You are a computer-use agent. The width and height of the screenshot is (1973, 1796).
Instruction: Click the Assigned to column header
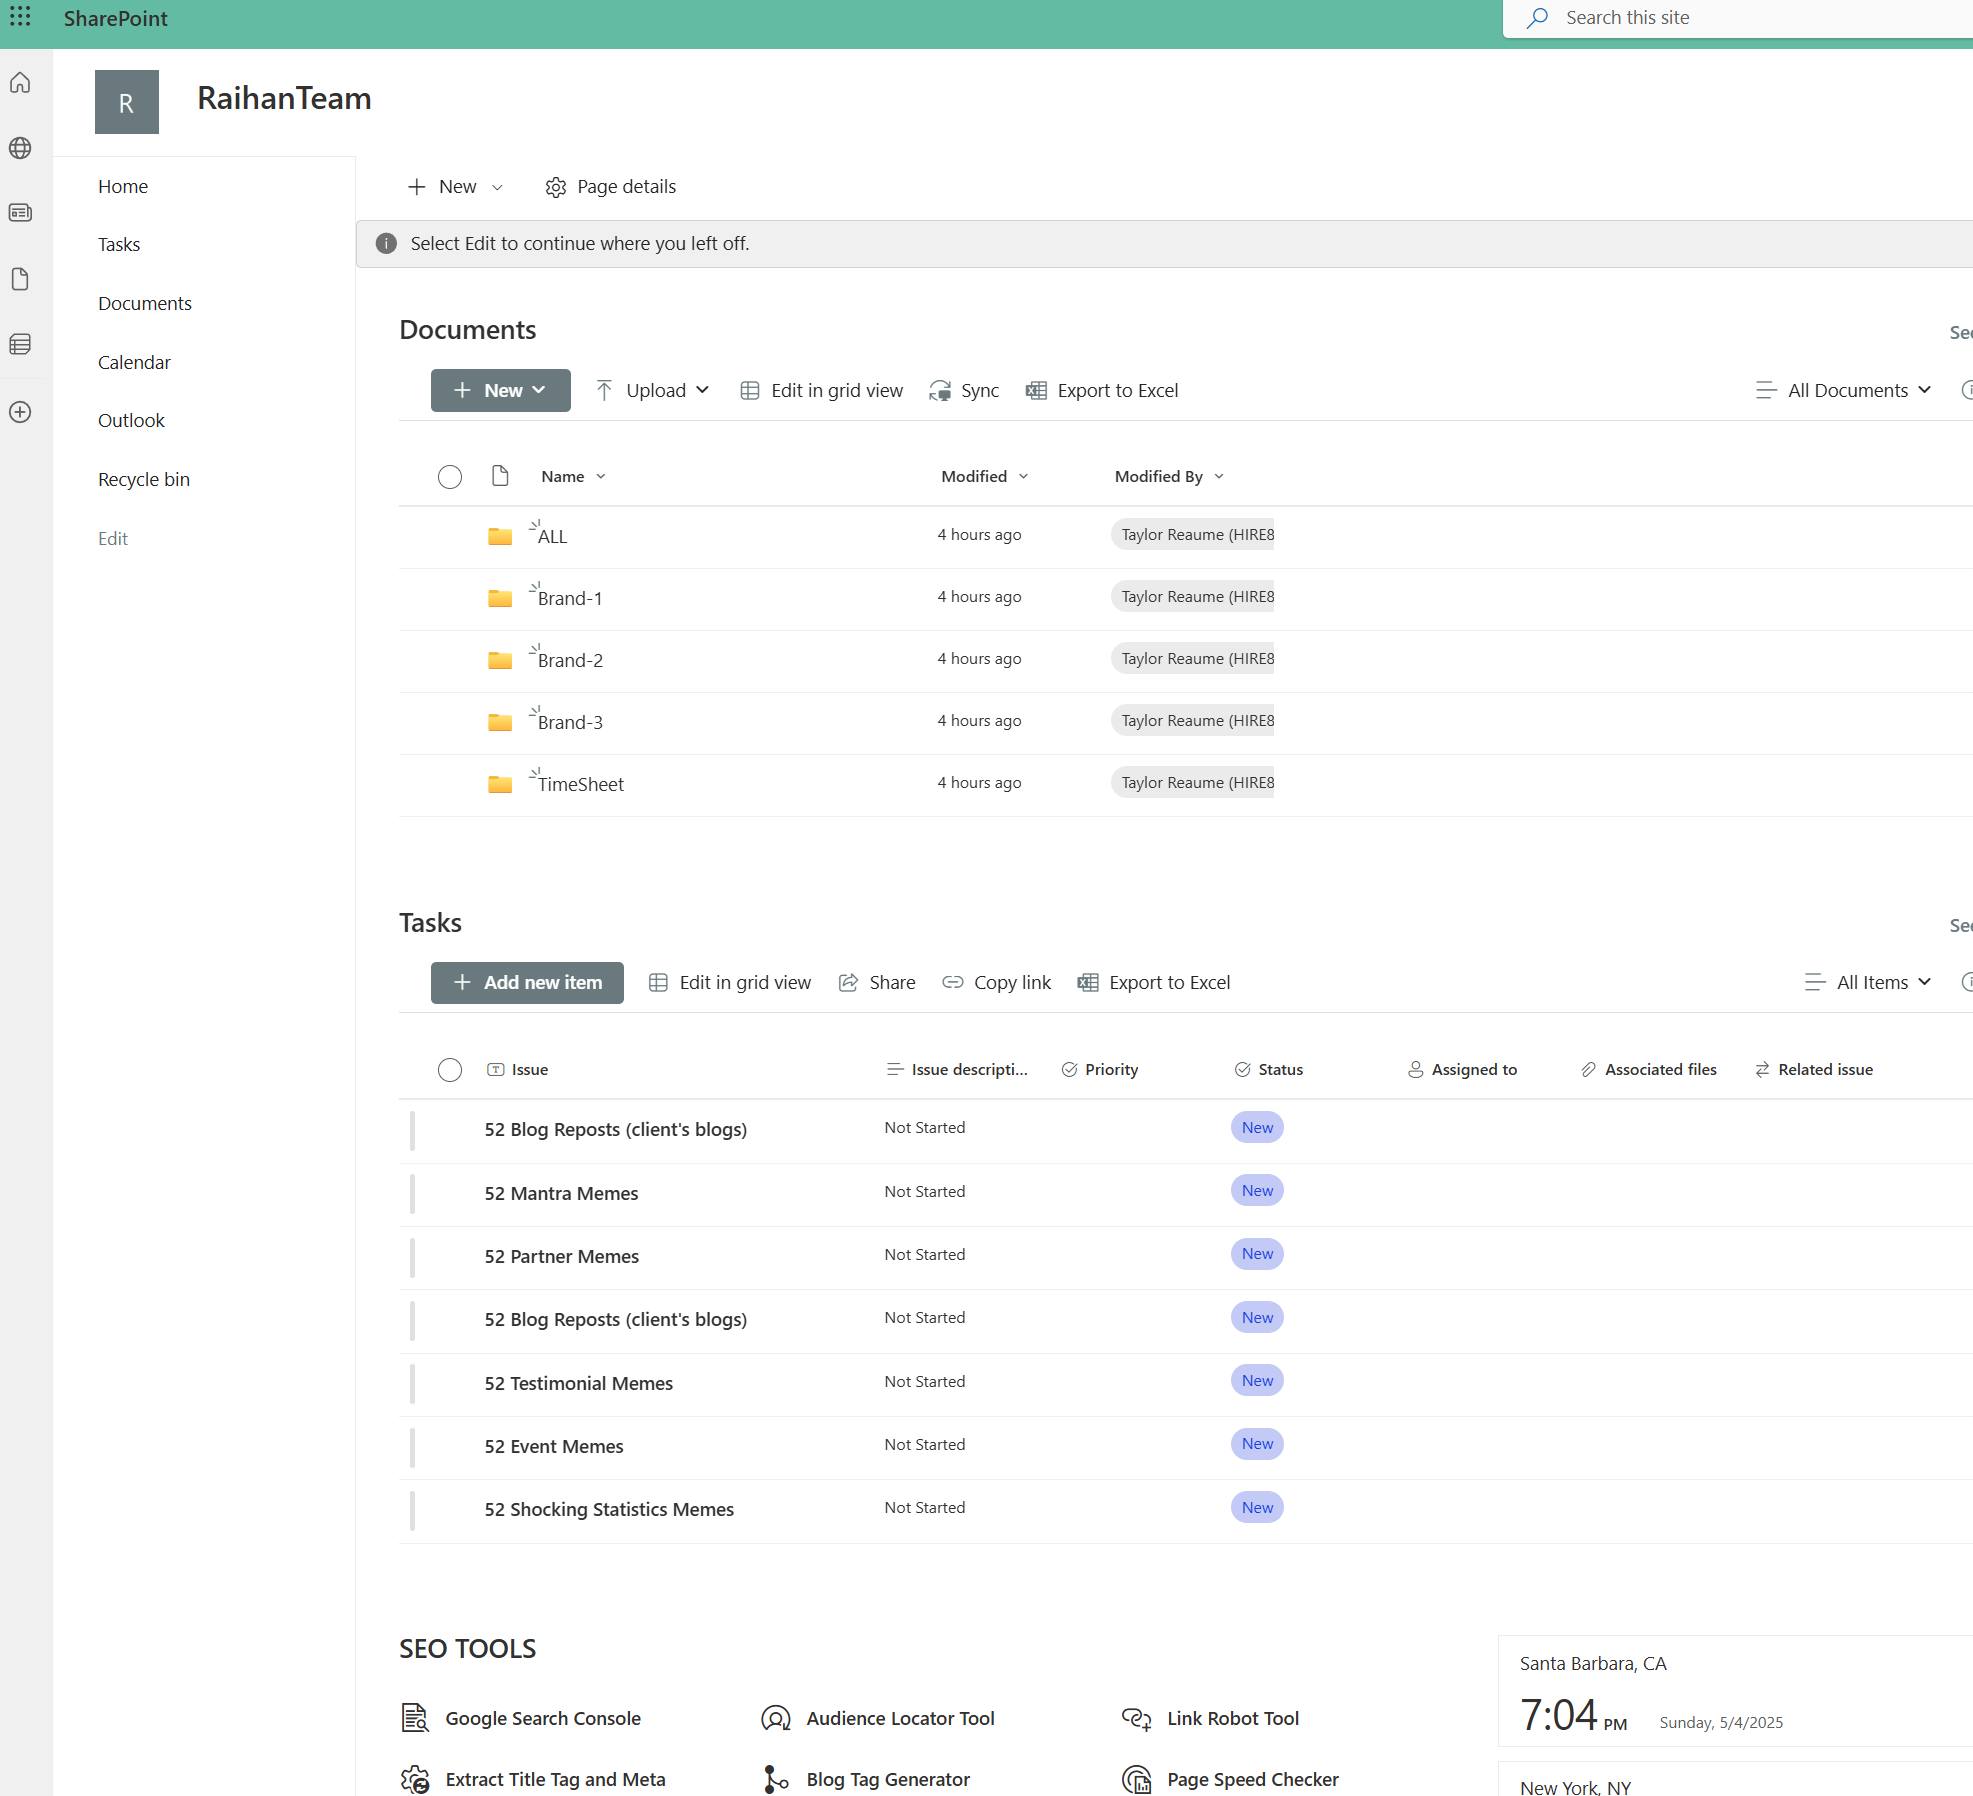point(1462,1070)
